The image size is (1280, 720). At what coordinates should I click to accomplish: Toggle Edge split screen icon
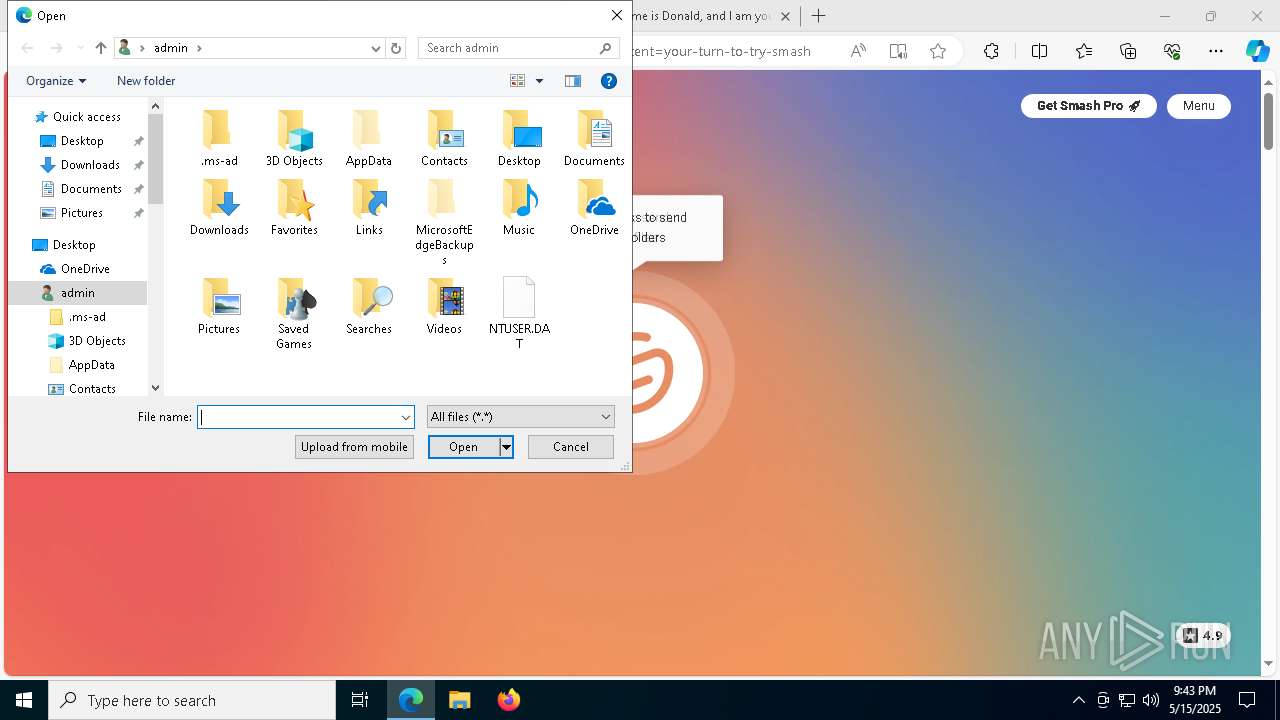pyautogui.click(x=1039, y=51)
